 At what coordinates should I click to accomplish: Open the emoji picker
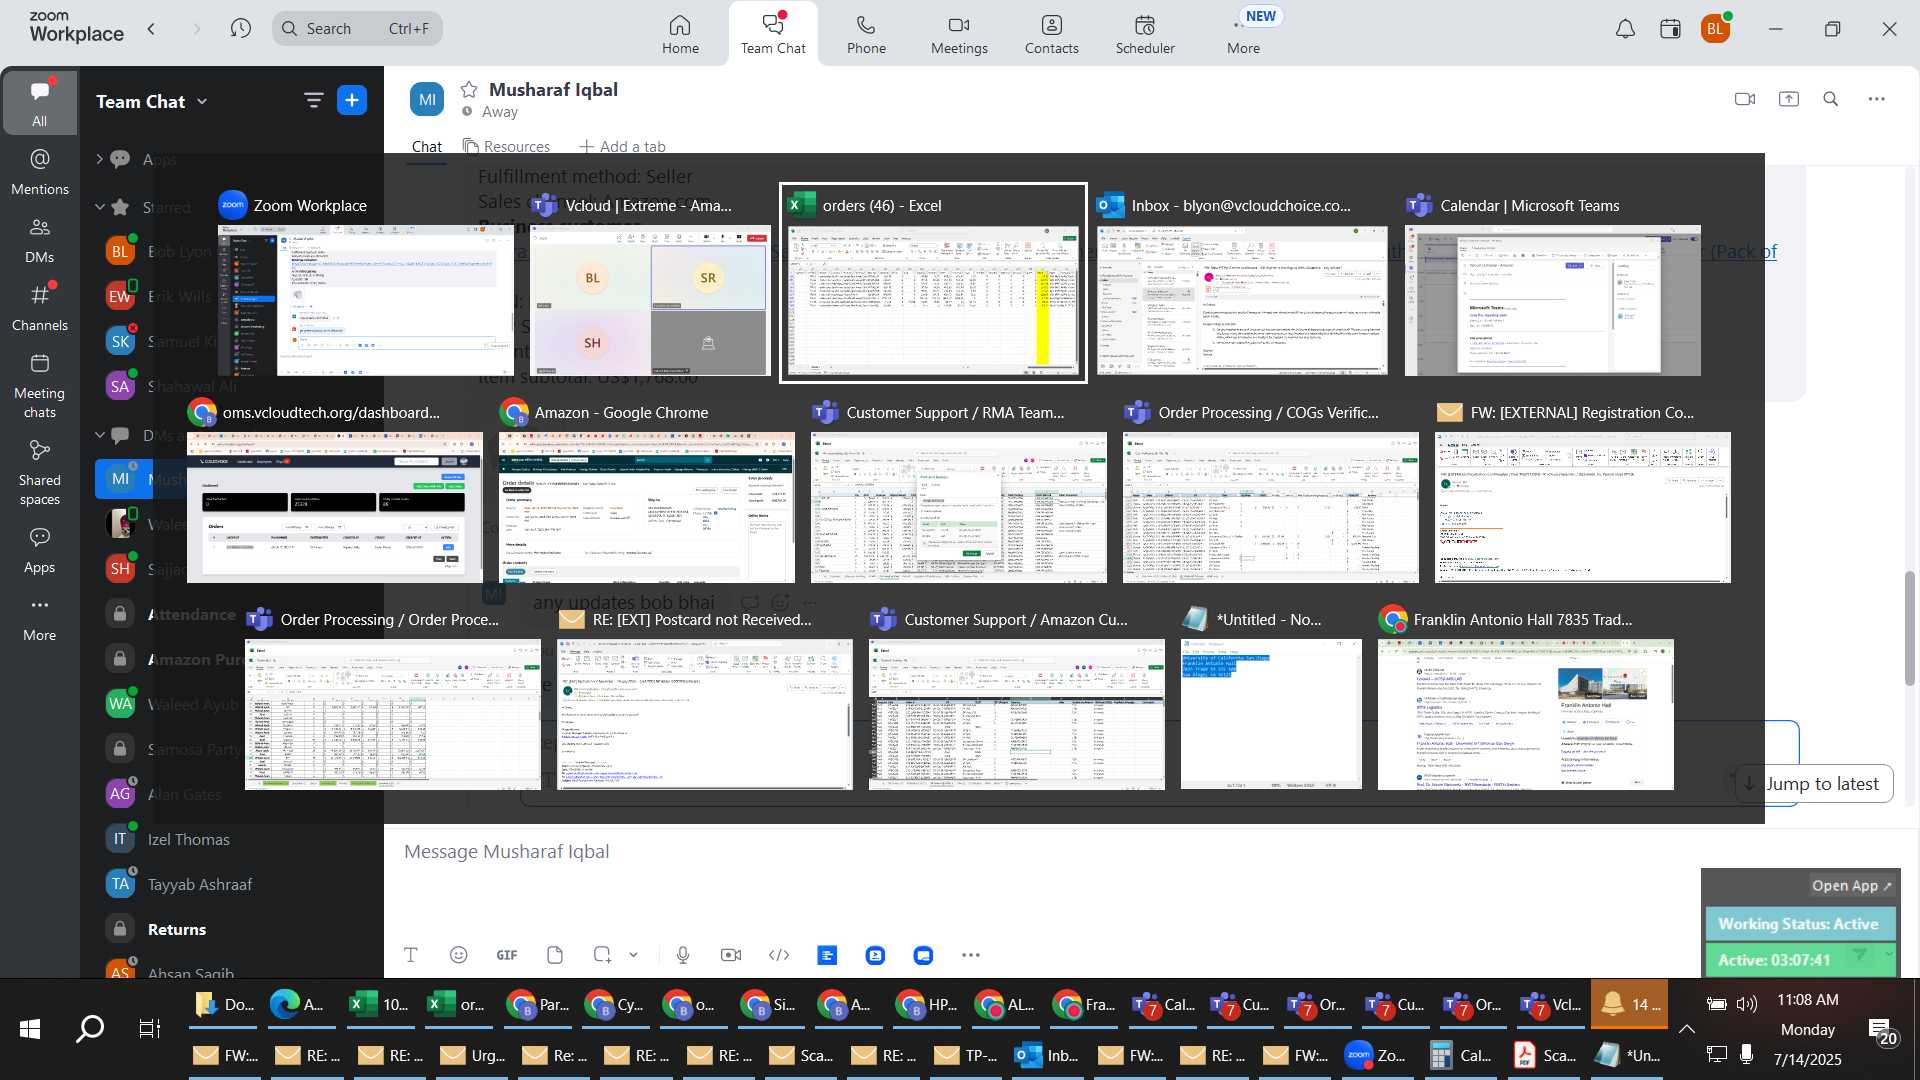[458, 955]
